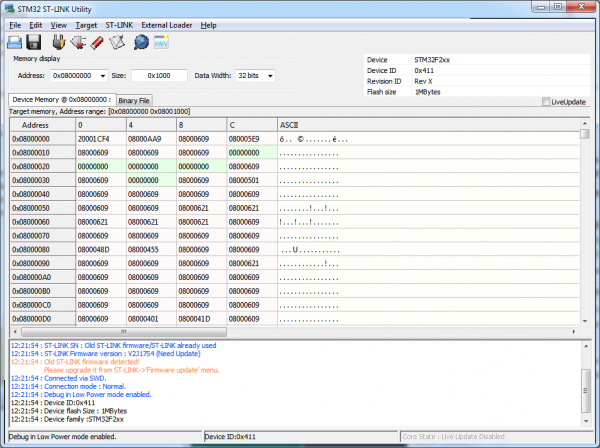Select the Device Memory tab
Screen dimensions: 600x448
tap(62, 100)
